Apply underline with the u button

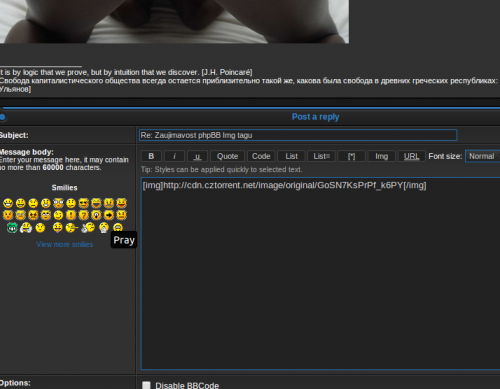[x=197, y=156]
